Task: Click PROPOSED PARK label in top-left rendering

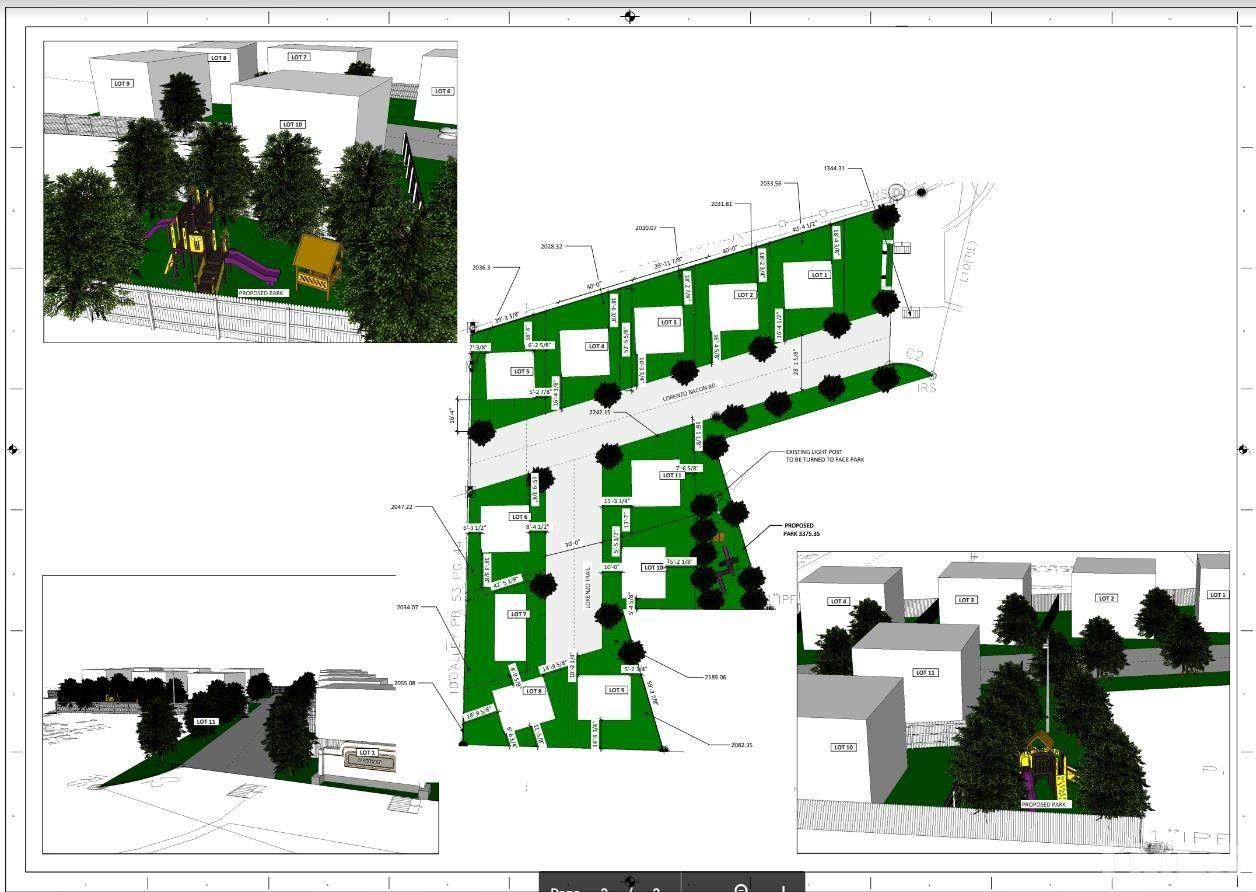Action: (260, 294)
